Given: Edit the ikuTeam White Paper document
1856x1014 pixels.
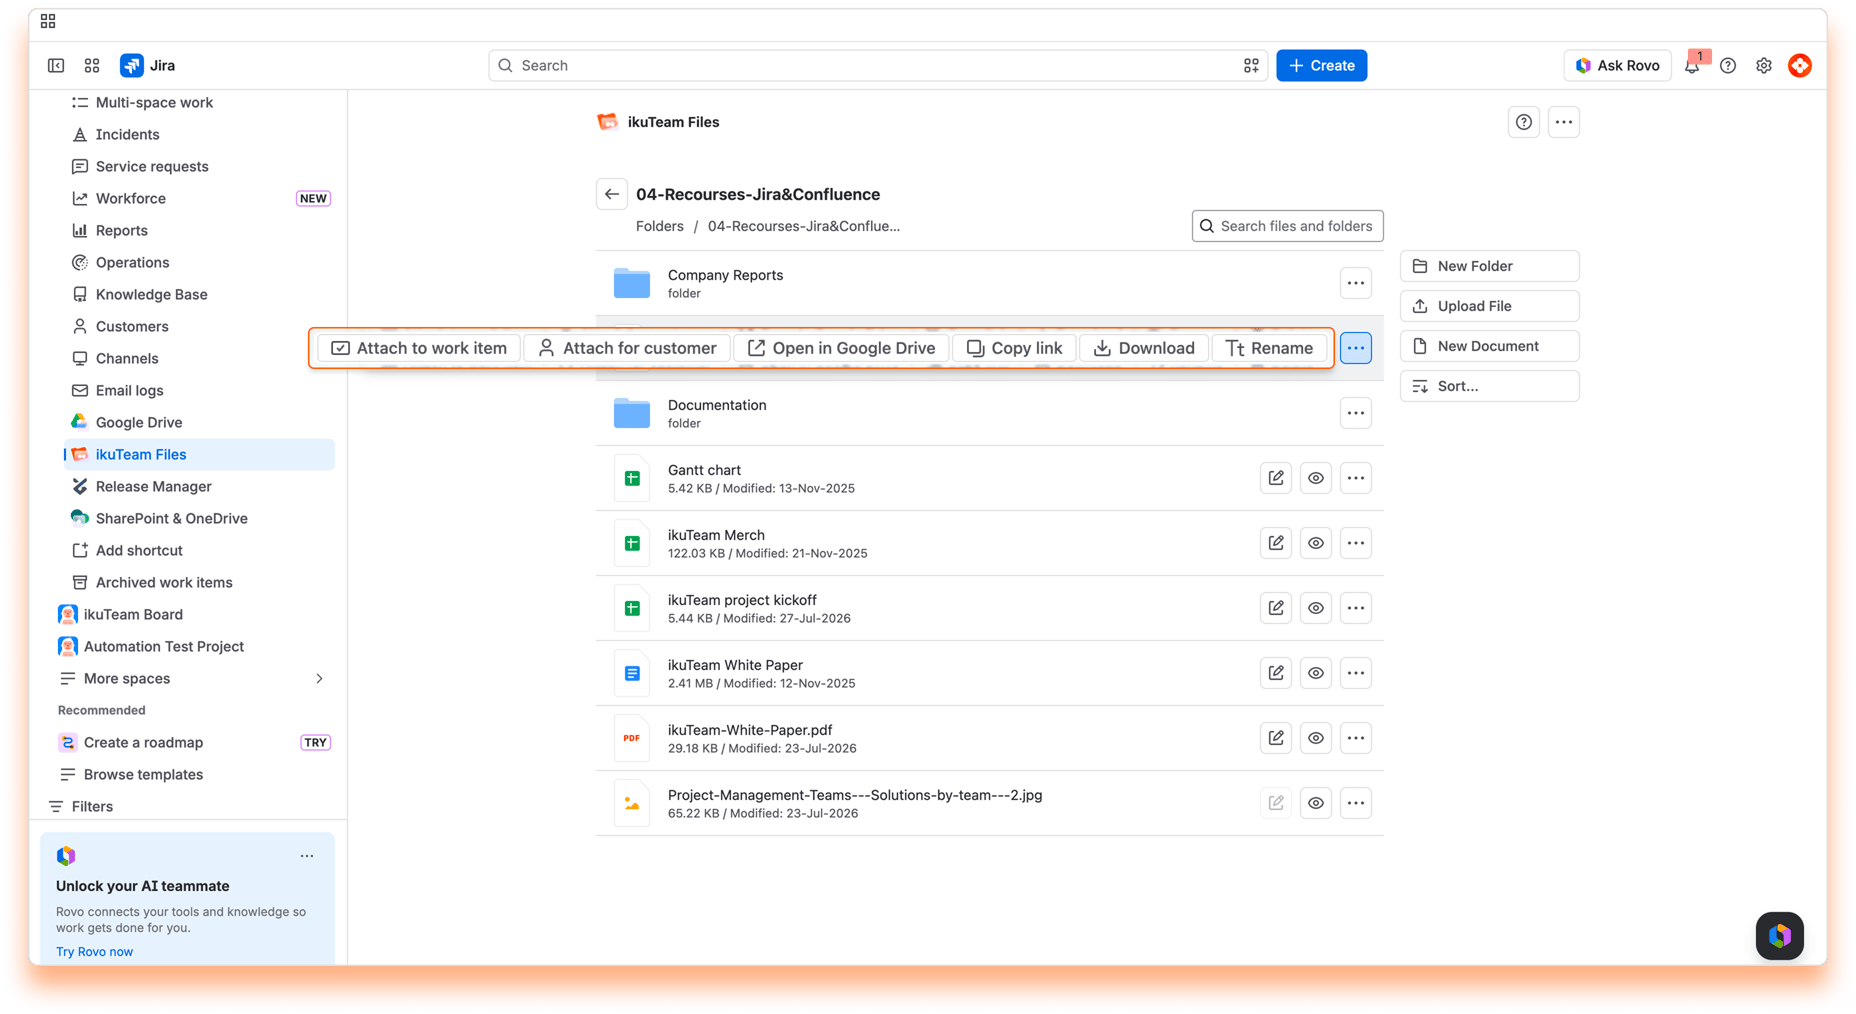Looking at the screenshot, I should (1276, 673).
